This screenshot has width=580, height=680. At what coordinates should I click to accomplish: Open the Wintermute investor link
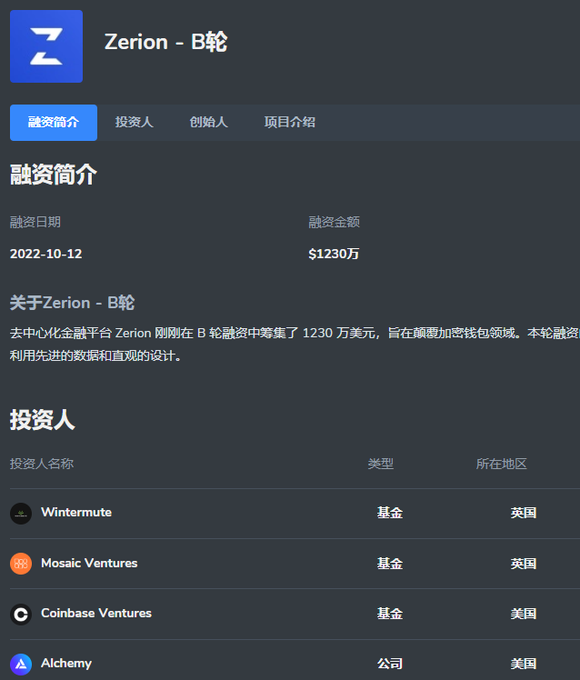pyautogui.click(x=76, y=512)
